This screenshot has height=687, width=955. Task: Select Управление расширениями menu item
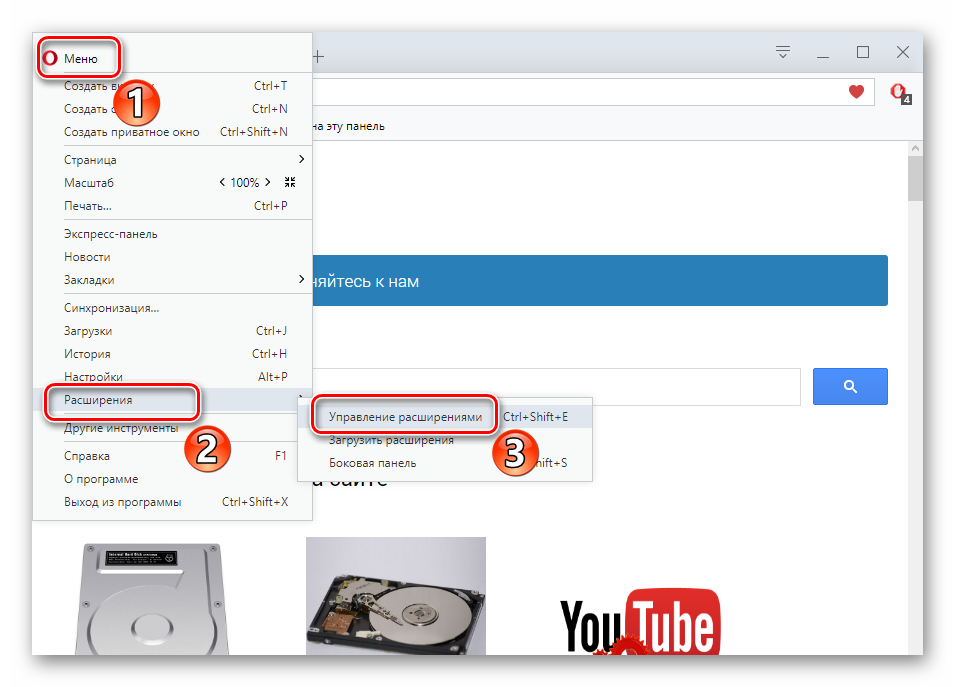(x=405, y=417)
